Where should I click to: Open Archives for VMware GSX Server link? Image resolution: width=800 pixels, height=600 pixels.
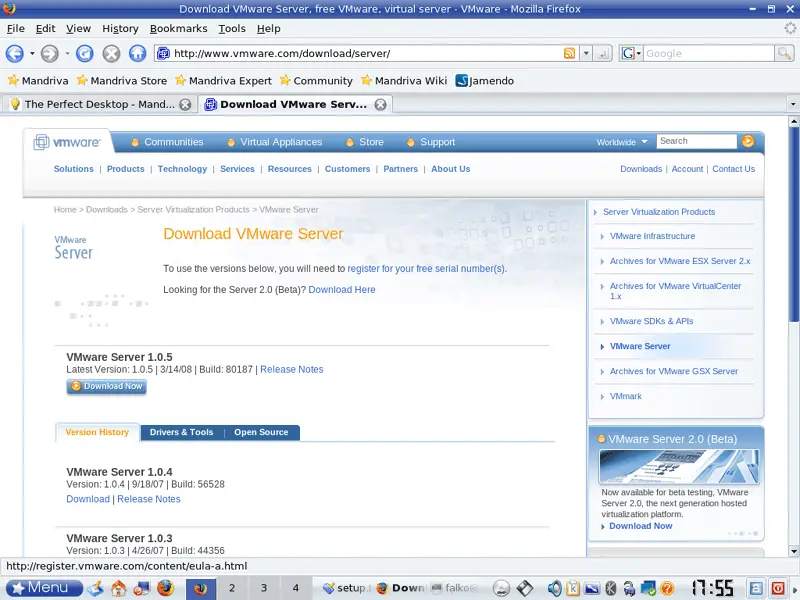pyautogui.click(x=674, y=371)
